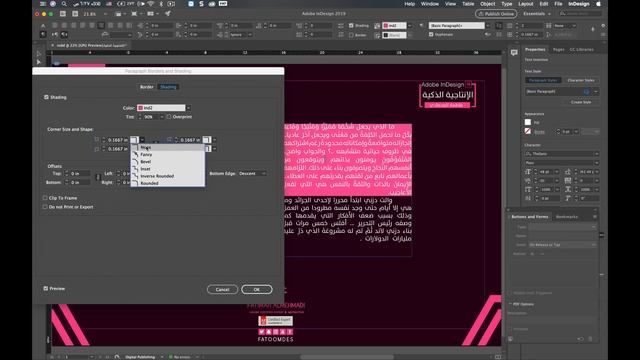Toggle the offsets chain link icon
The height and width of the screenshot is (360, 640).
pyautogui.click(x=98, y=178)
